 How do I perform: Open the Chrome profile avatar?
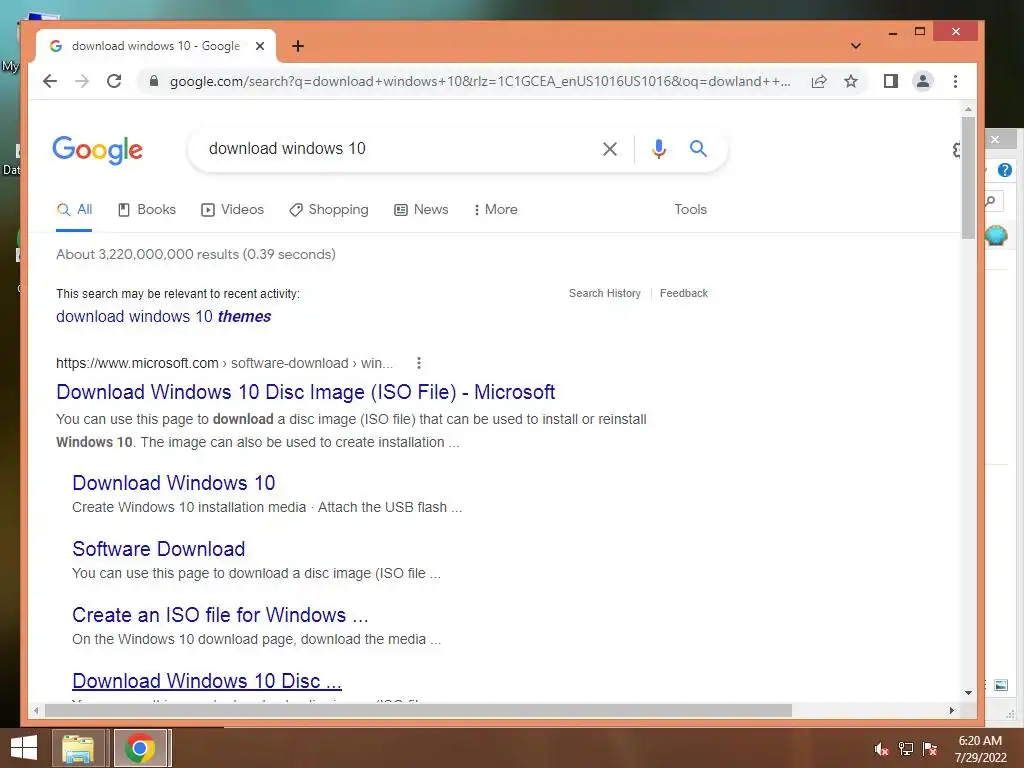click(x=923, y=81)
